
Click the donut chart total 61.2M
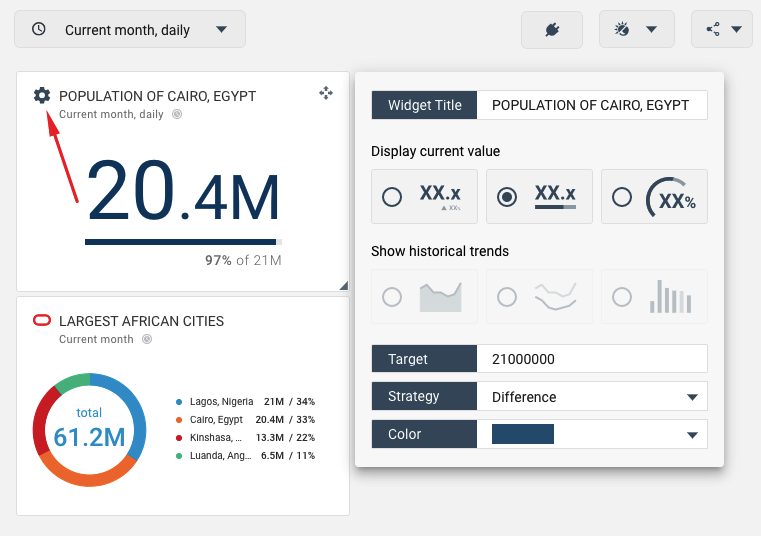(x=89, y=437)
